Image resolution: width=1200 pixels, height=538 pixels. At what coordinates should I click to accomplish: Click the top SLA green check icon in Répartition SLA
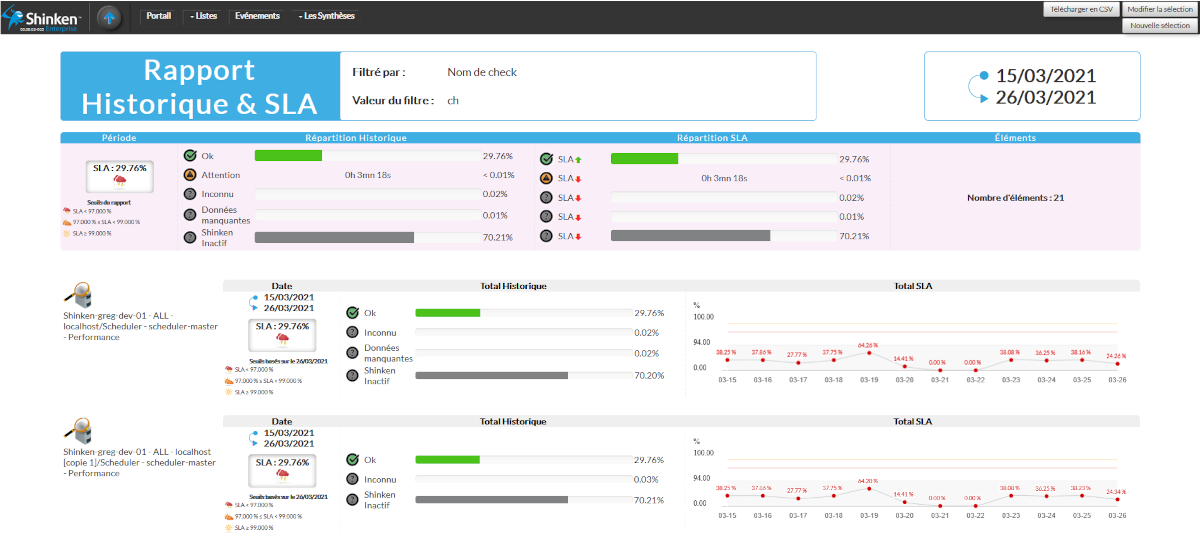point(546,158)
